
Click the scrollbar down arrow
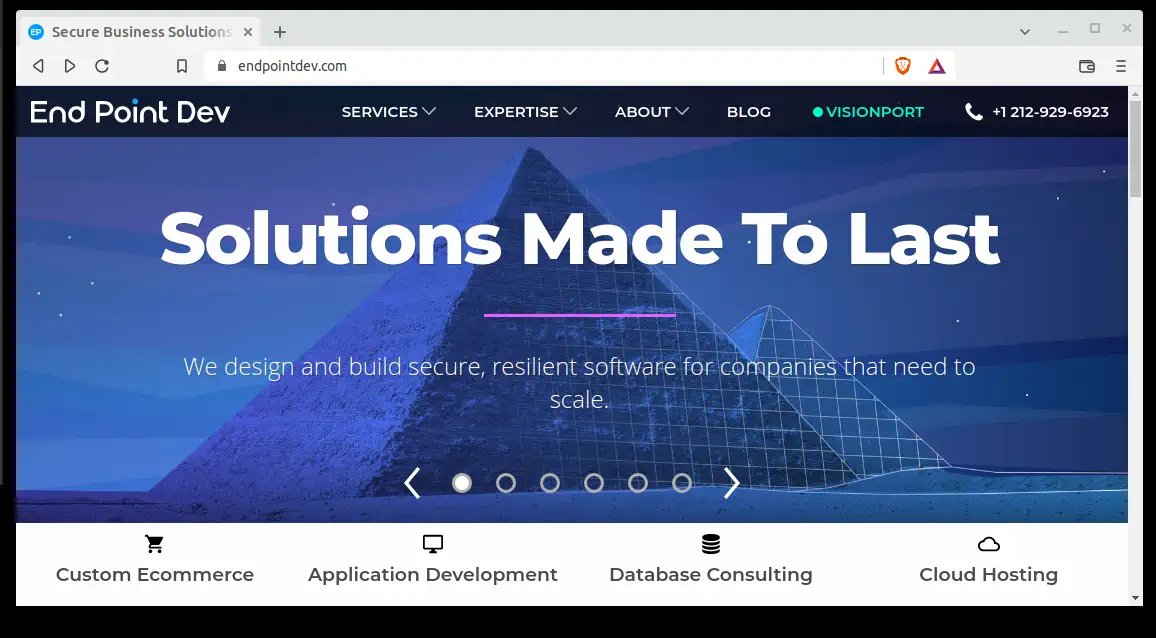coord(1135,598)
